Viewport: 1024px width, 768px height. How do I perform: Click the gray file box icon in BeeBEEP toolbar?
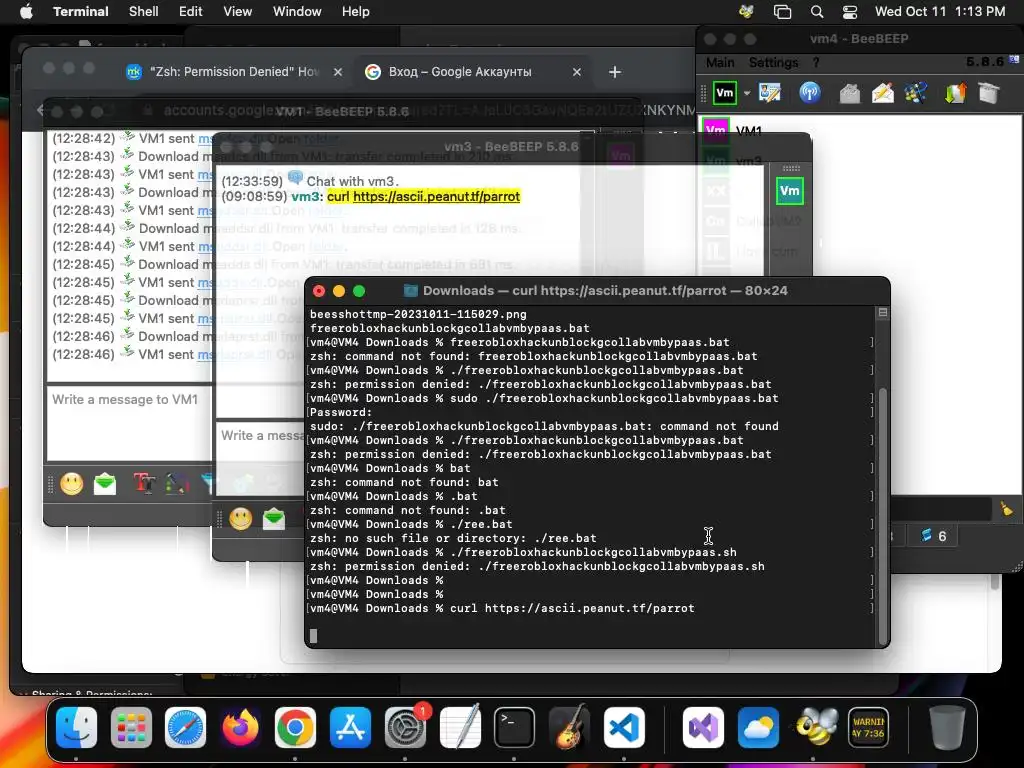click(989, 93)
